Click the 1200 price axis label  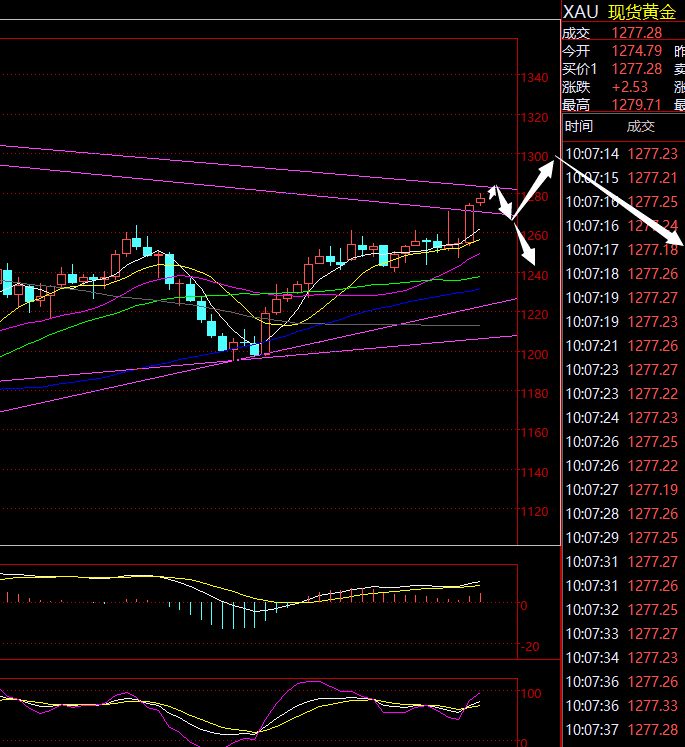(534, 355)
